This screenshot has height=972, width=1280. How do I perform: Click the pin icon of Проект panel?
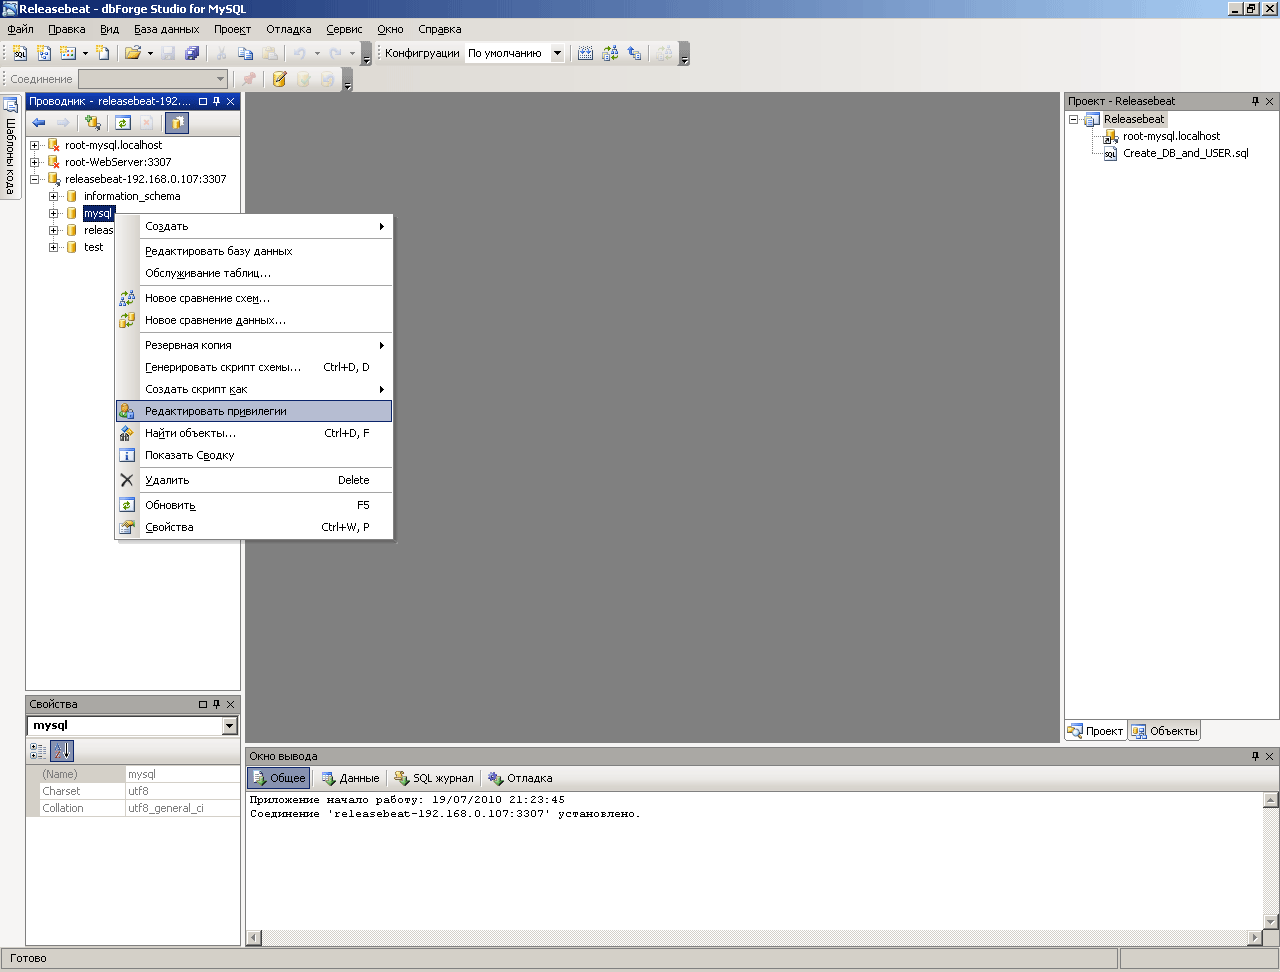[1255, 101]
